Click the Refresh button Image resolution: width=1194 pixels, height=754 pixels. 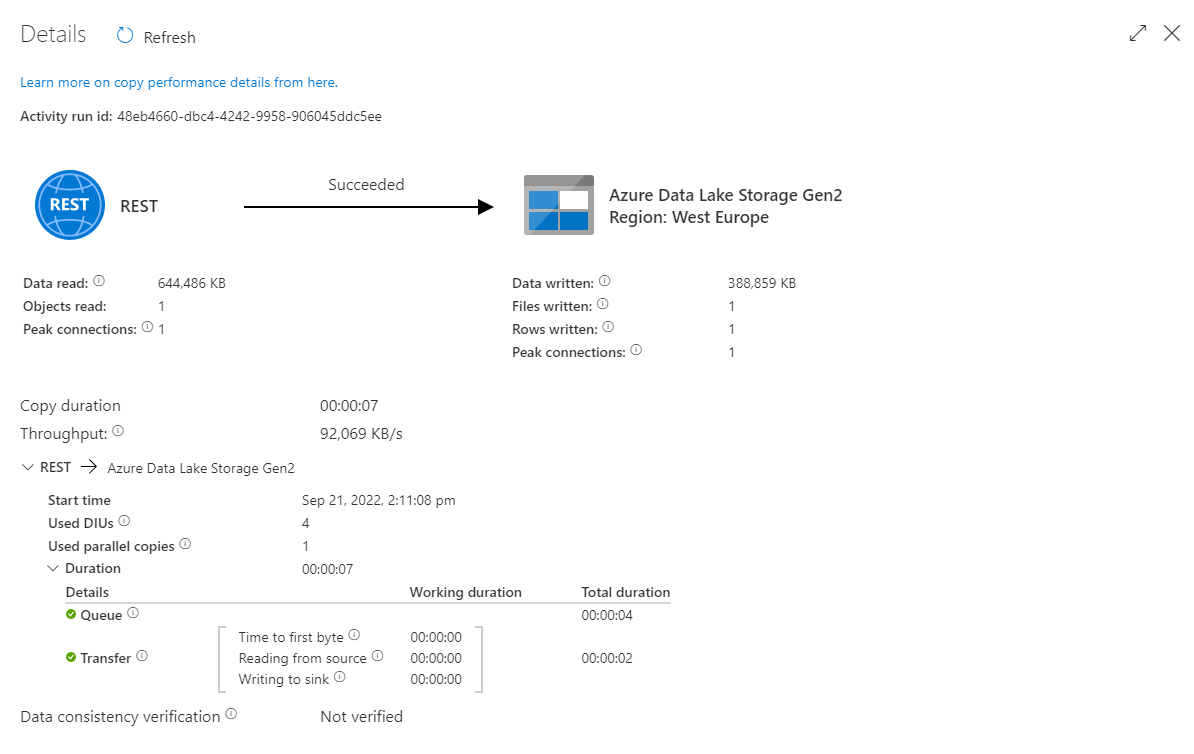tap(156, 37)
